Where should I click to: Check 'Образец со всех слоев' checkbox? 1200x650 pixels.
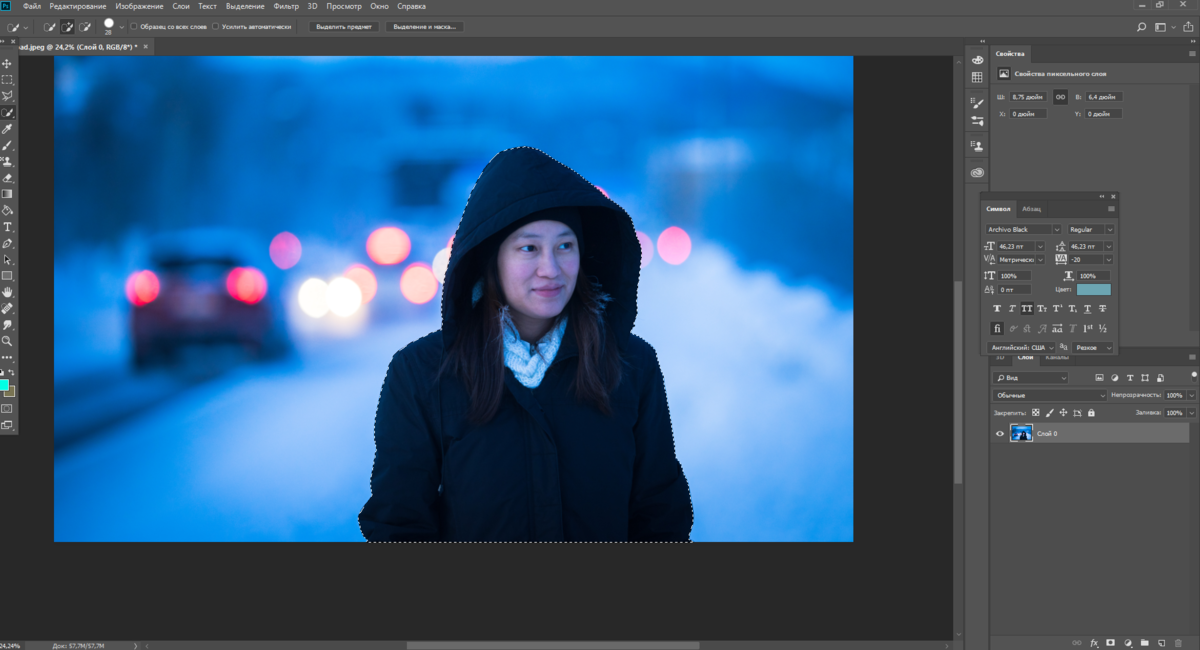coord(134,27)
